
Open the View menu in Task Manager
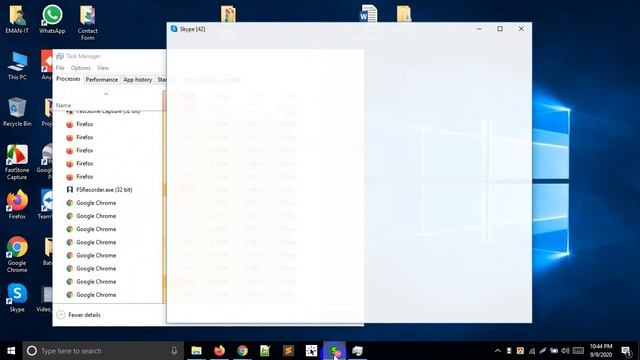[x=103, y=68]
